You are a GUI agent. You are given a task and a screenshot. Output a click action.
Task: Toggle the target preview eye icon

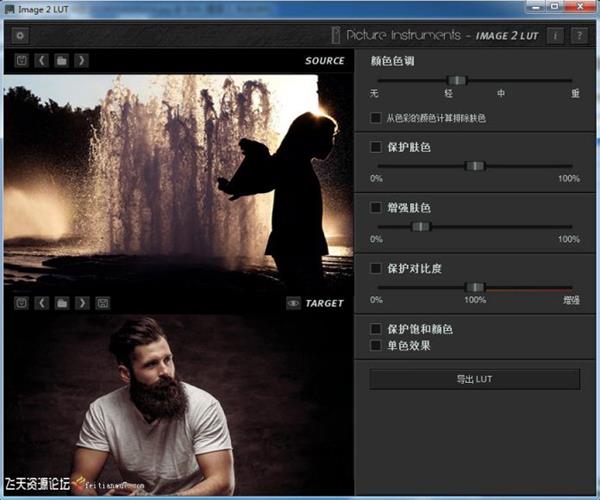pos(294,303)
